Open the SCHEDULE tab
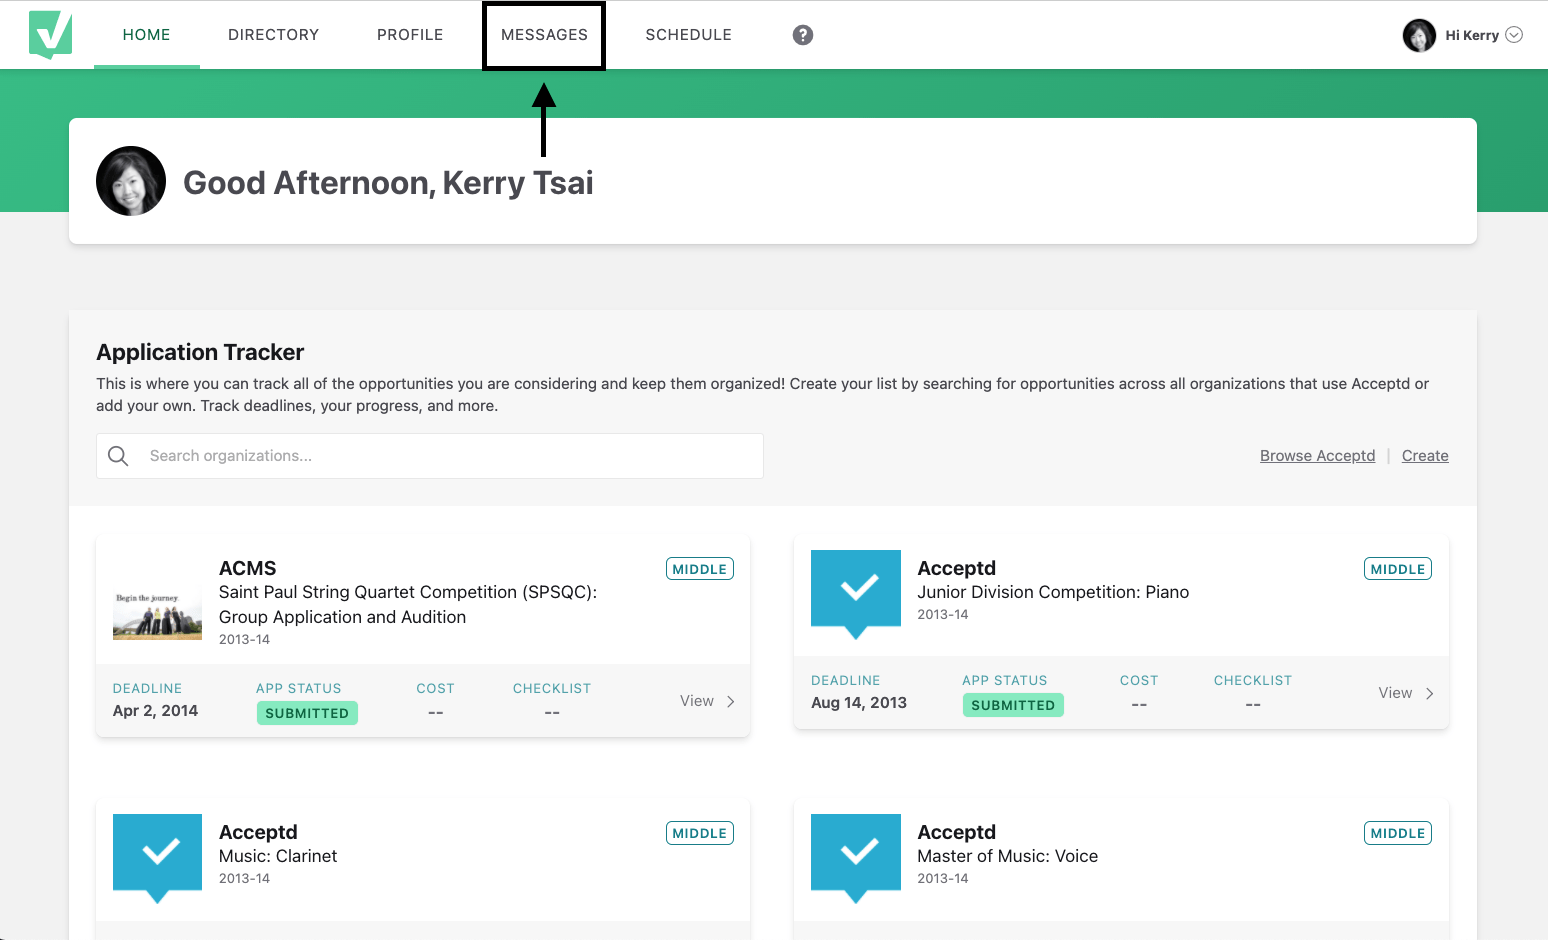The width and height of the screenshot is (1548, 940). click(689, 35)
